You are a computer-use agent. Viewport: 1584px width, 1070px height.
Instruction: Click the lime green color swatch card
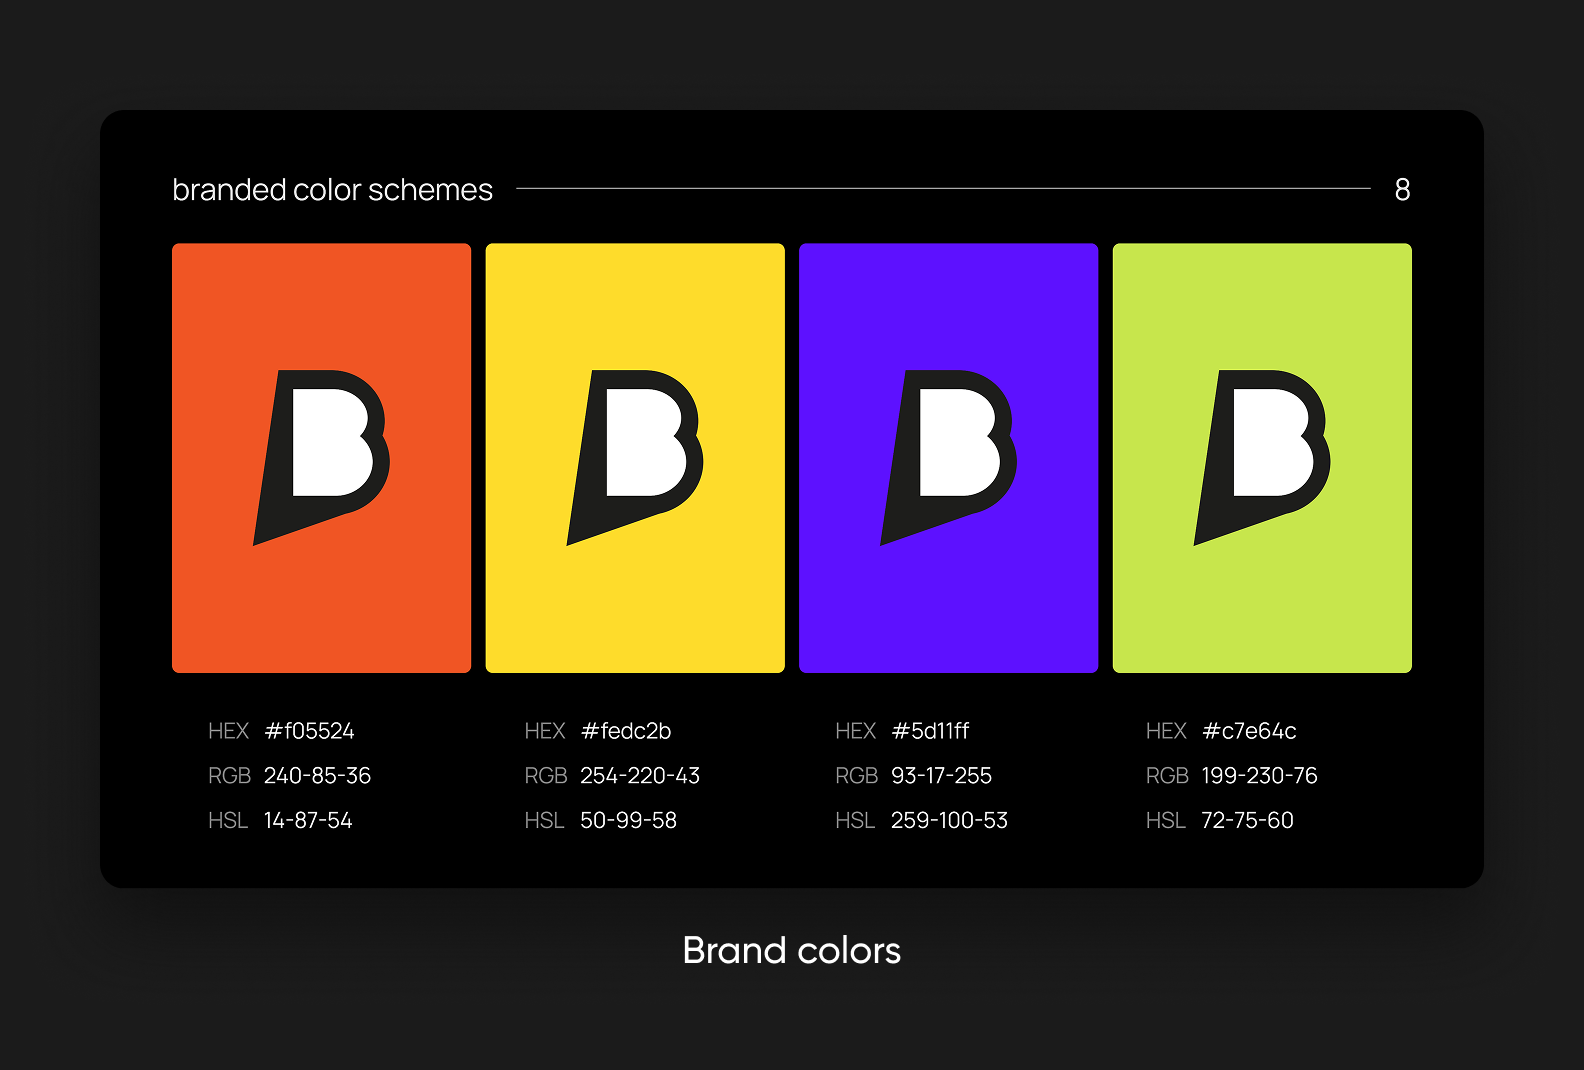(1262, 458)
